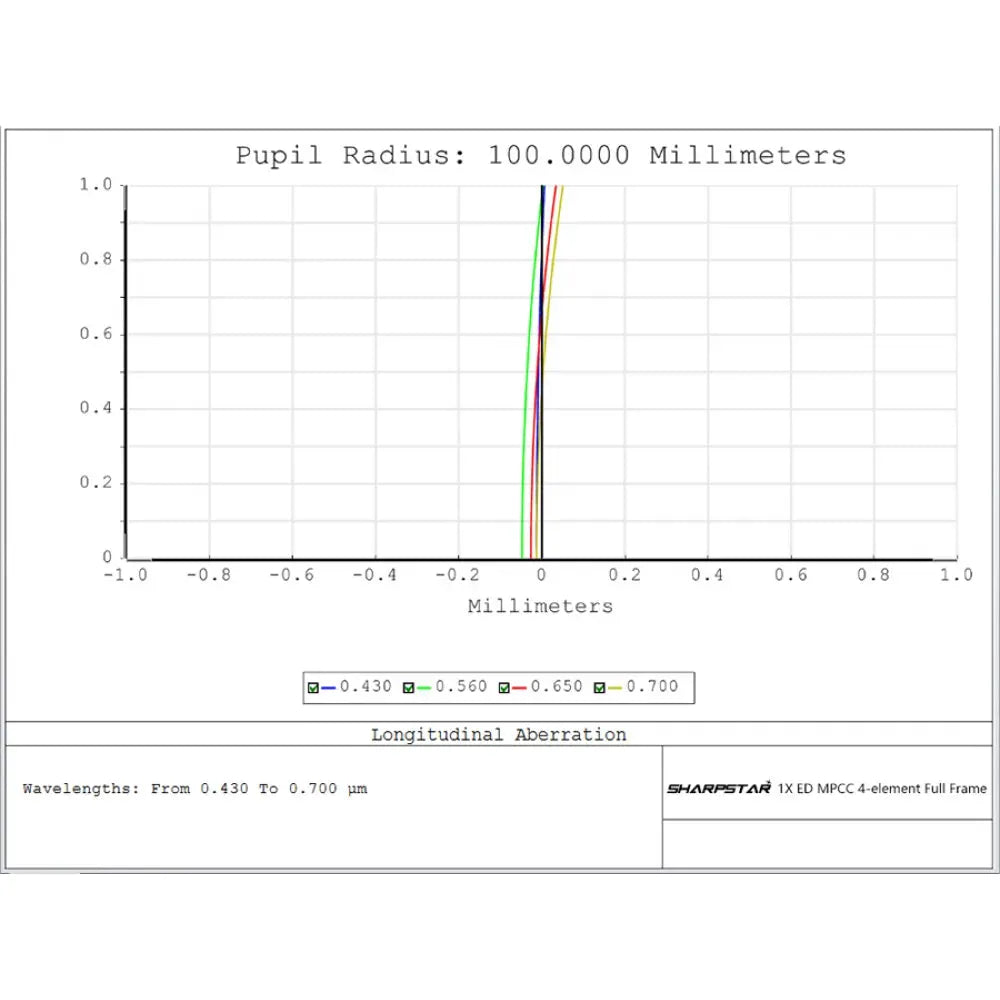Click the SharpStar logo
This screenshot has height=1000, width=1000.
pyautogui.click(x=719, y=789)
